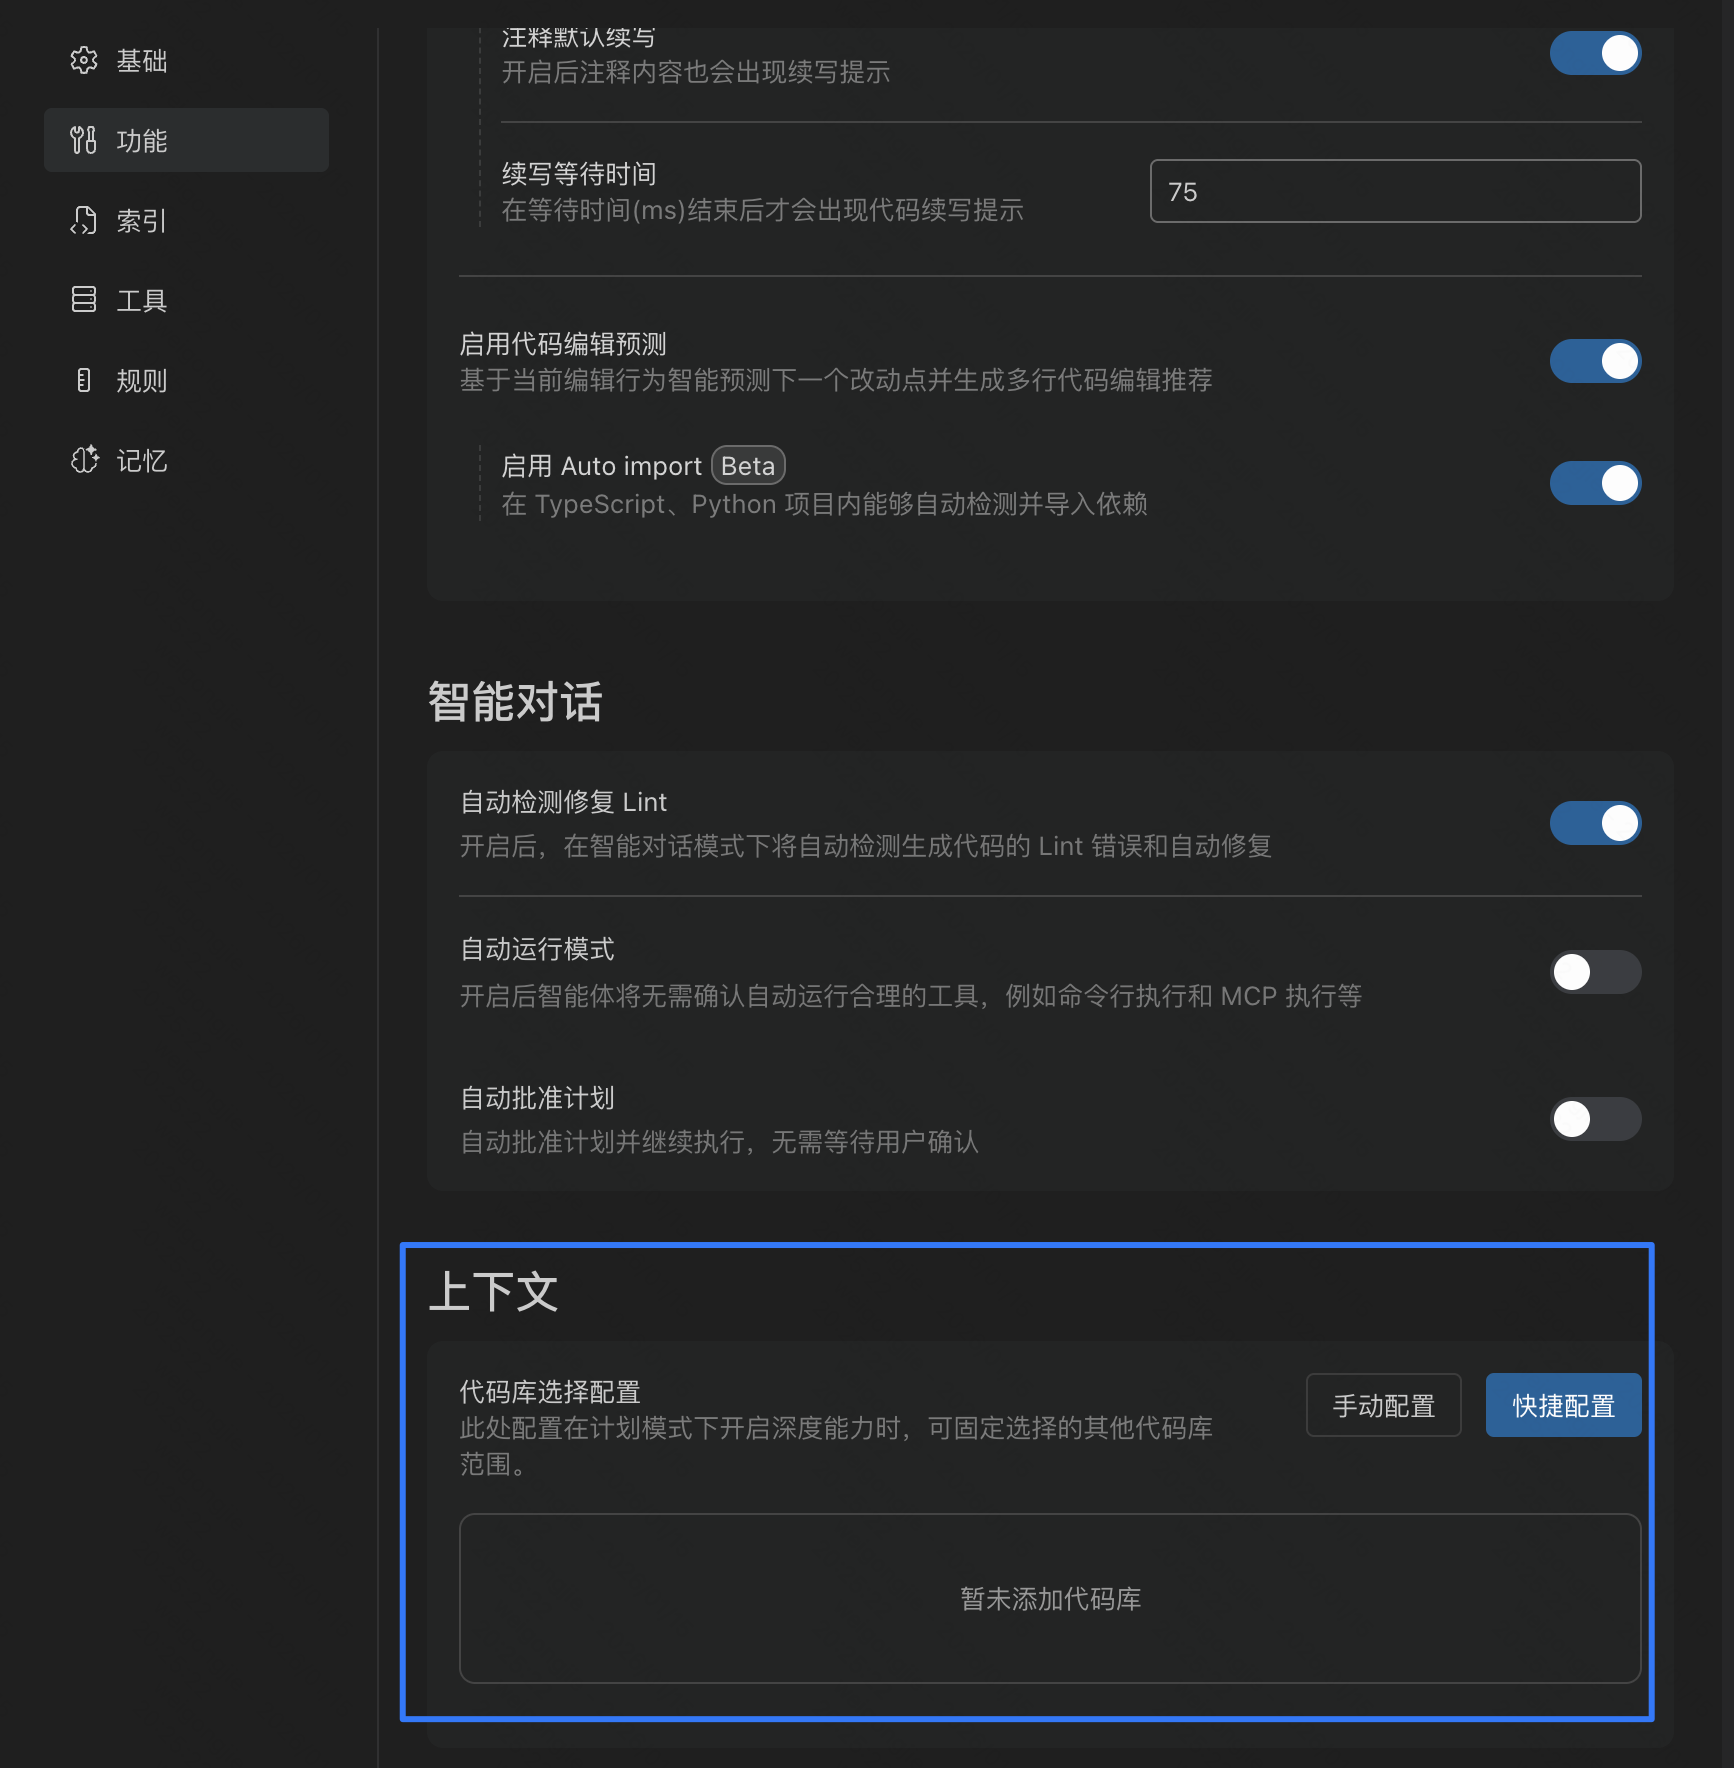Click the 功能 wrench icon
1734x1768 pixels.
coord(84,140)
